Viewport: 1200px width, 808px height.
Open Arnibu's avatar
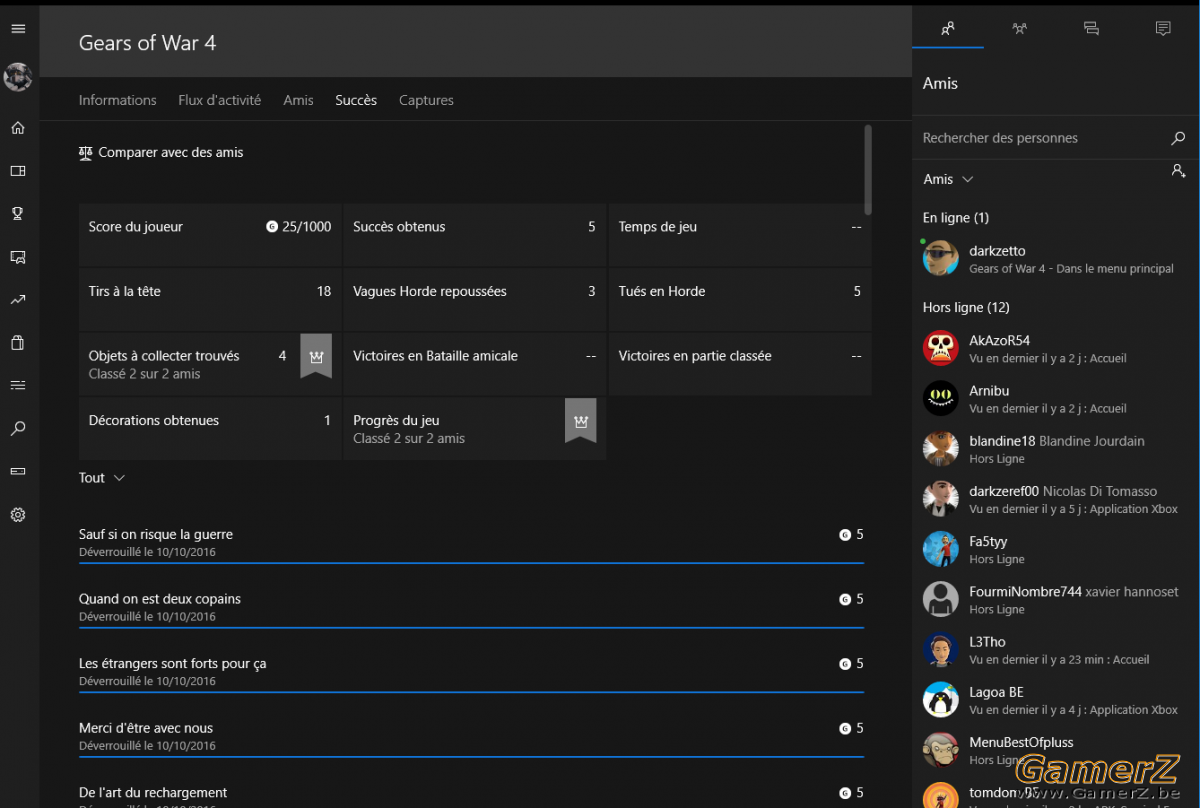(940, 398)
